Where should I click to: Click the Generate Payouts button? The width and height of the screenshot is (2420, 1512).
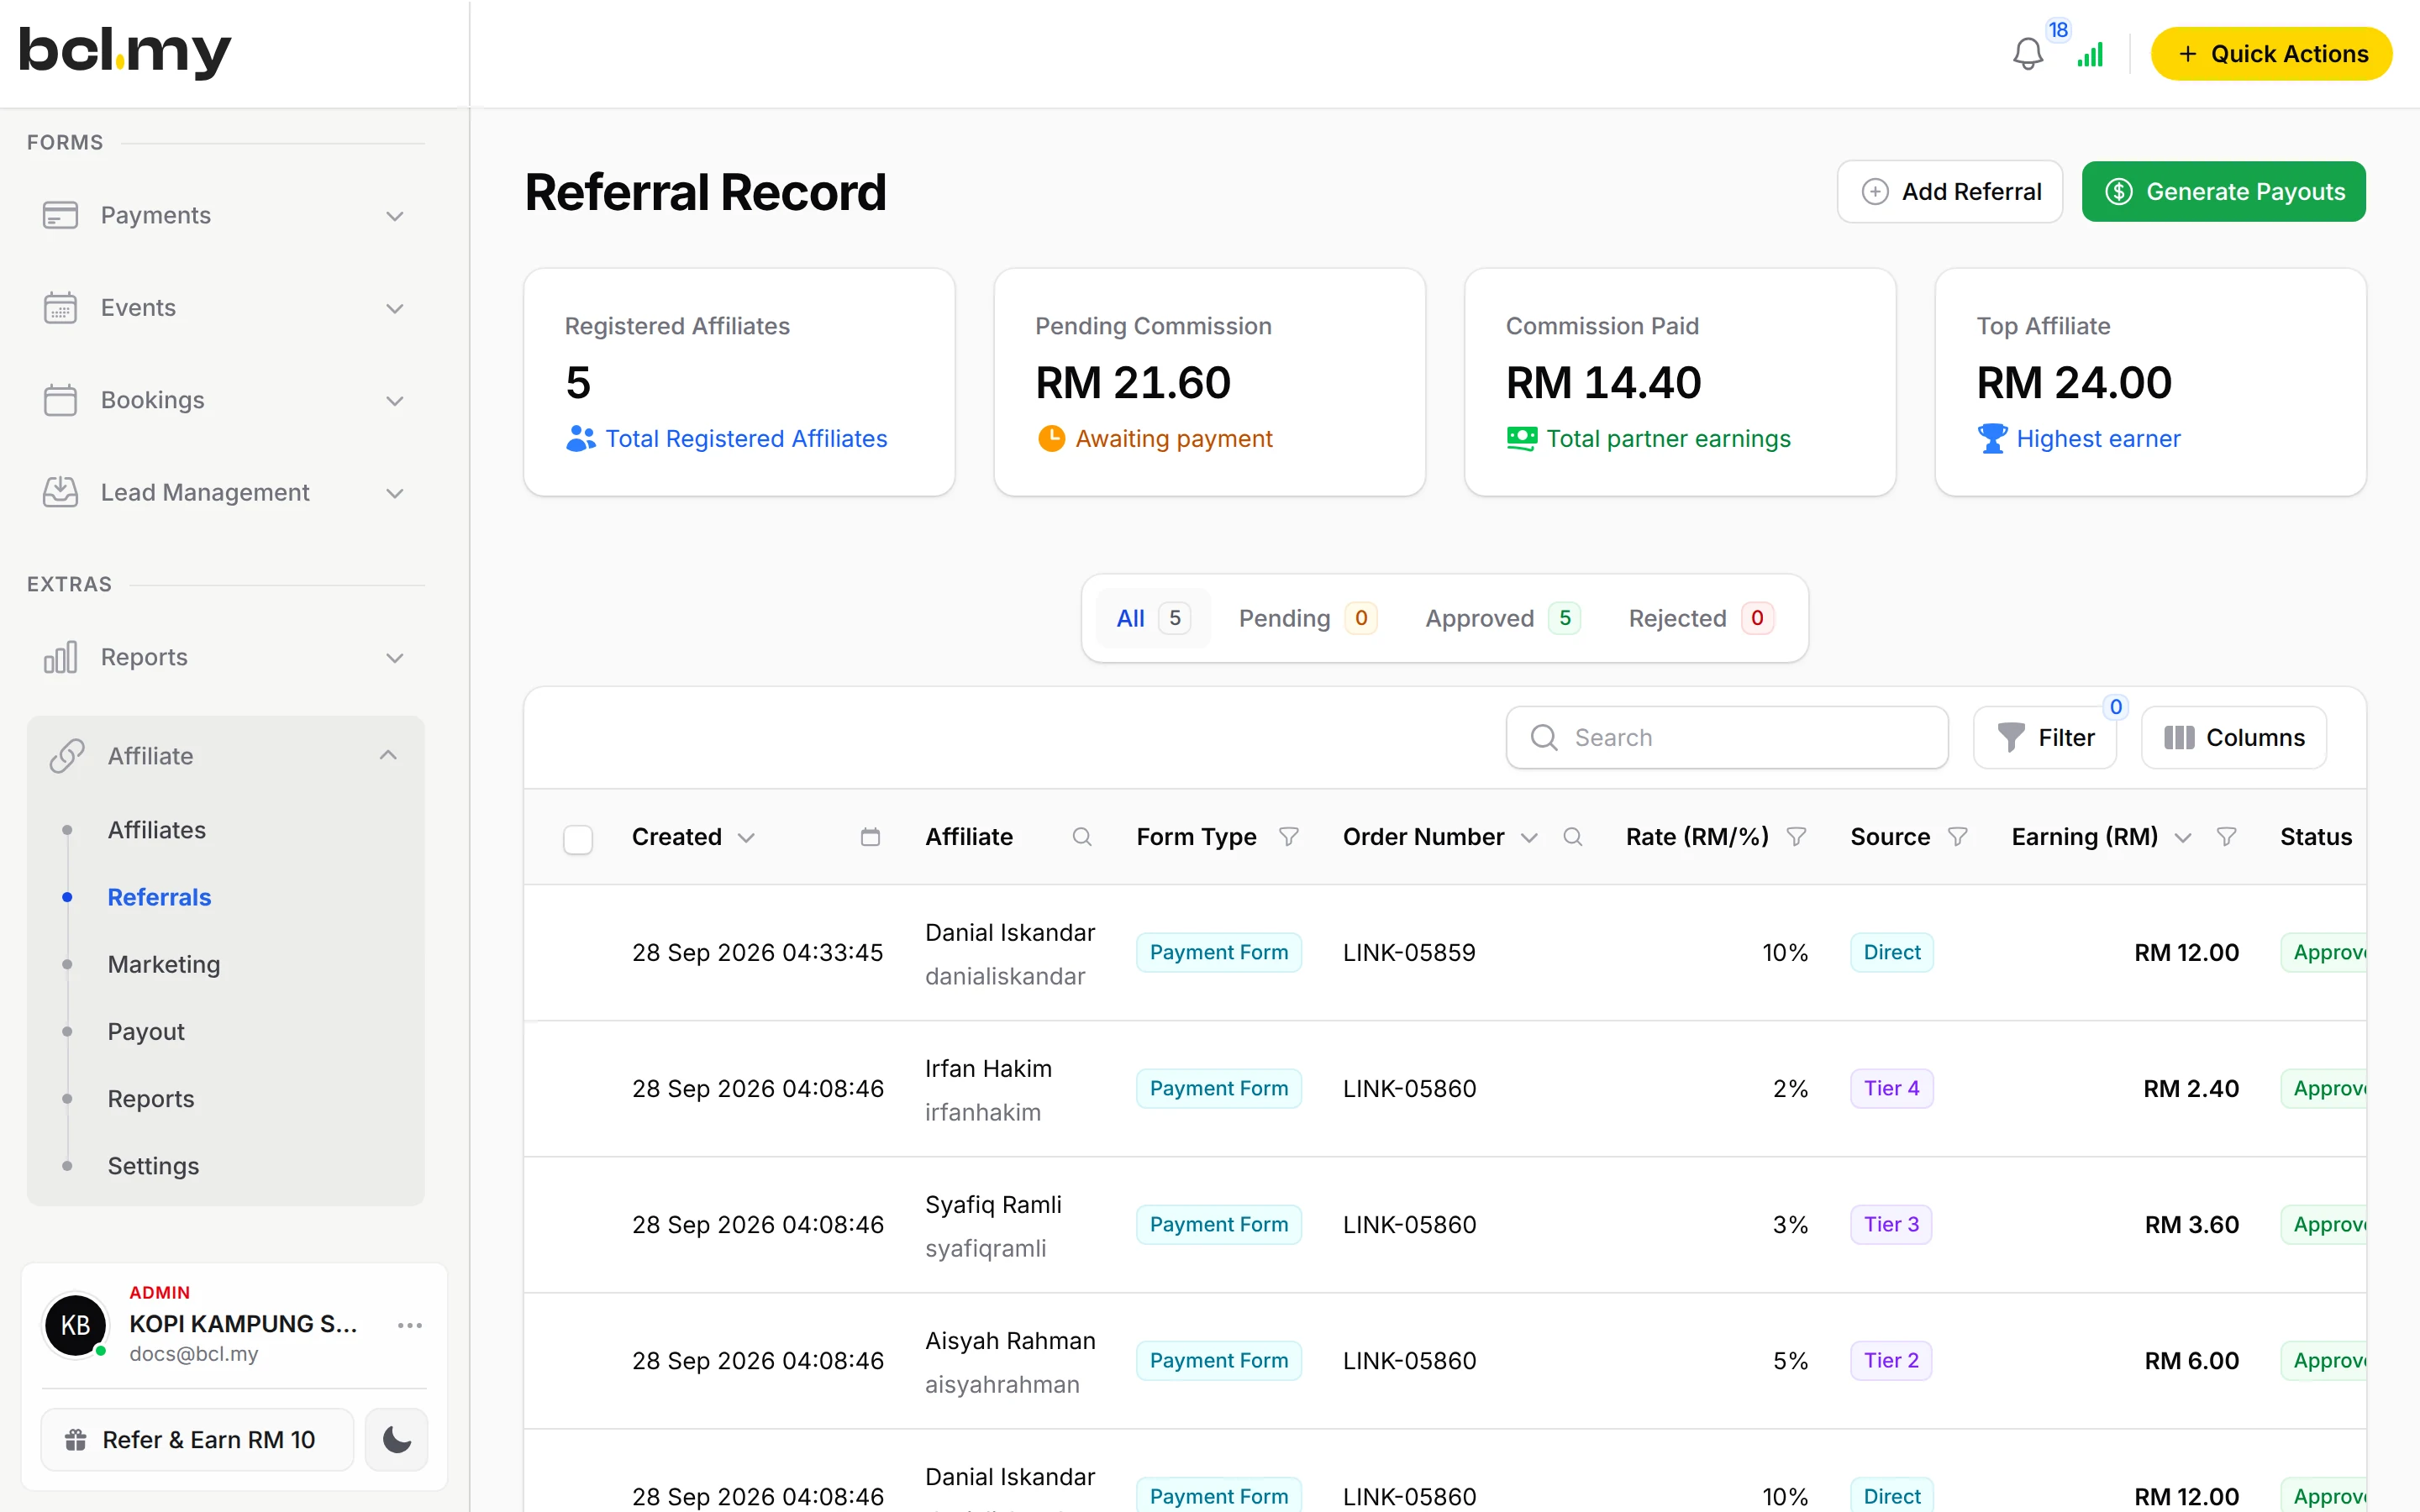[2224, 191]
